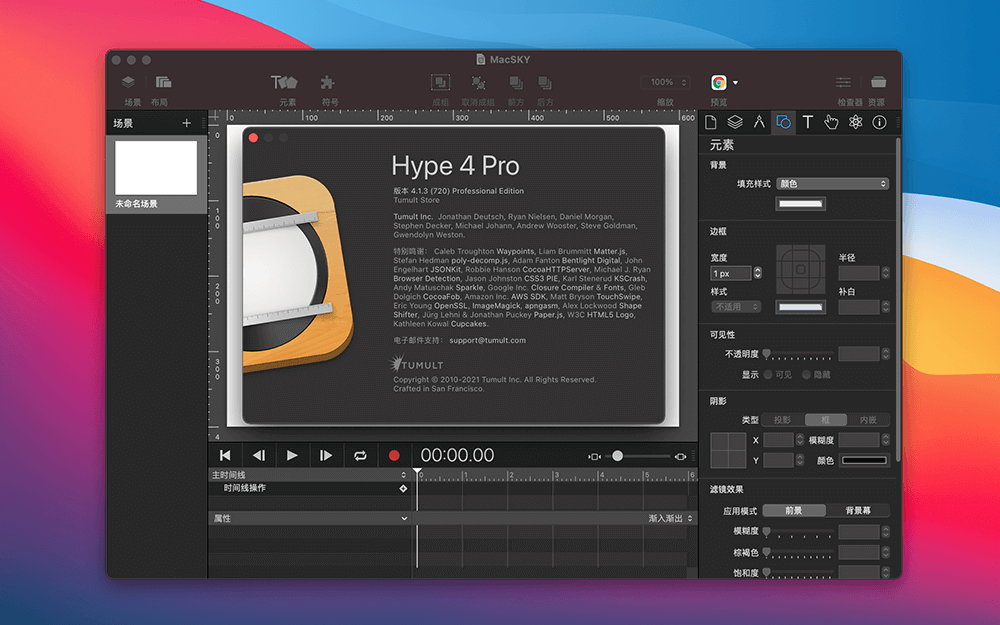
Task: Click the 不透明度 opacity slider
Action: click(800, 354)
